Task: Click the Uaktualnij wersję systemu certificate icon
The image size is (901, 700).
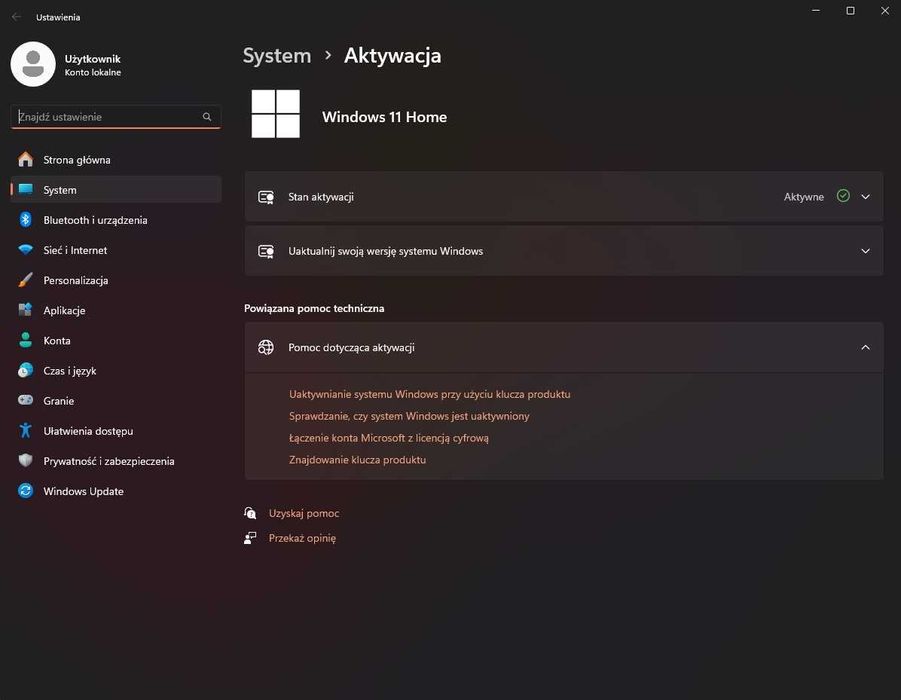Action: click(x=266, y=251)
